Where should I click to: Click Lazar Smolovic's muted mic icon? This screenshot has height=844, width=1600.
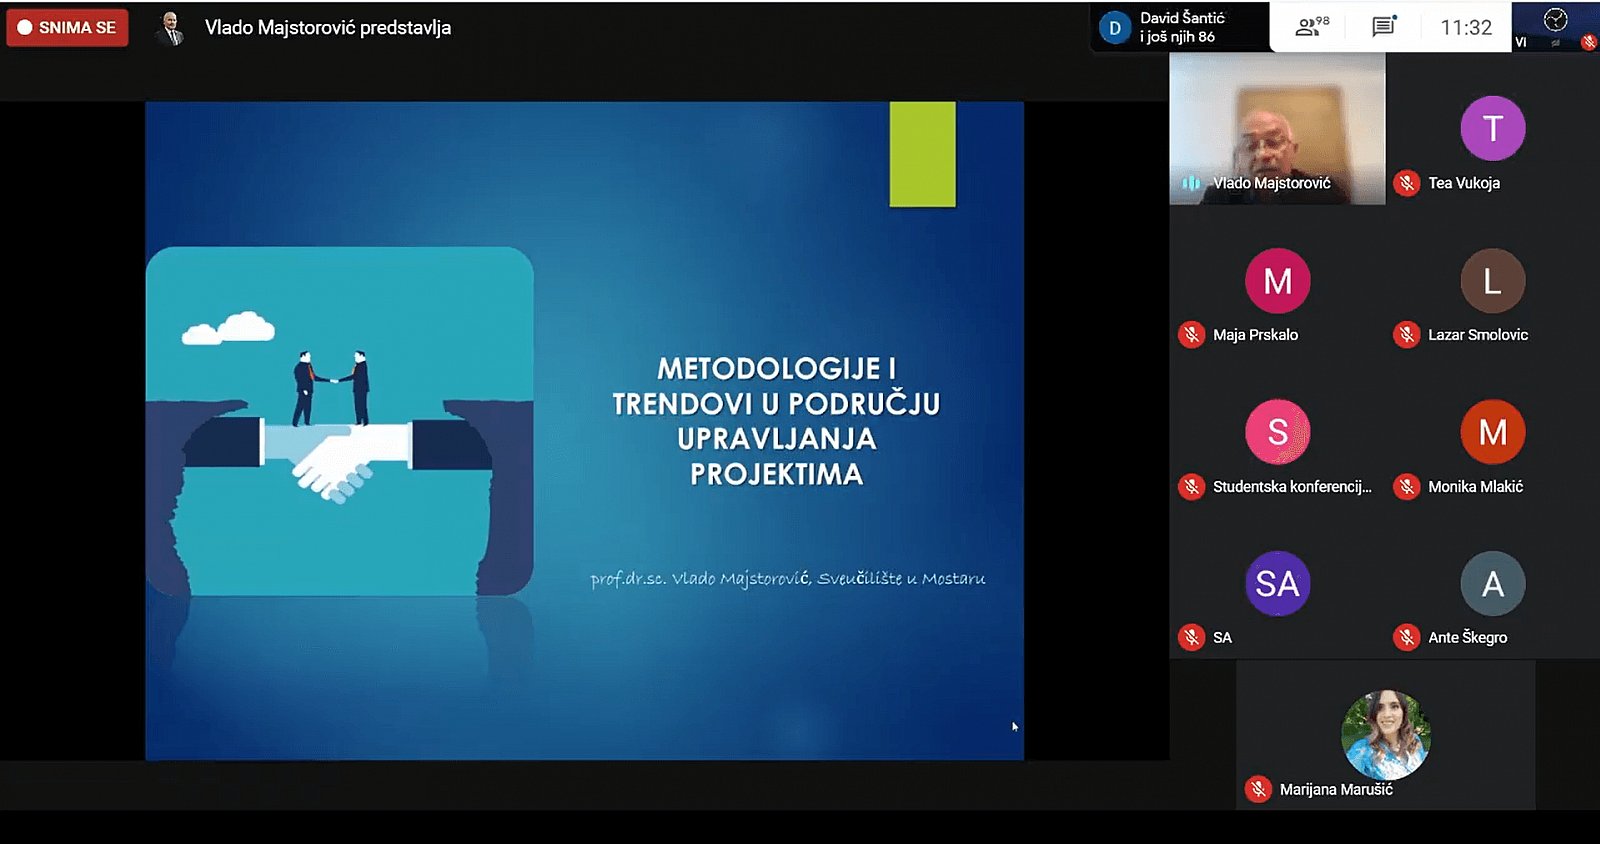(1407, 335)
